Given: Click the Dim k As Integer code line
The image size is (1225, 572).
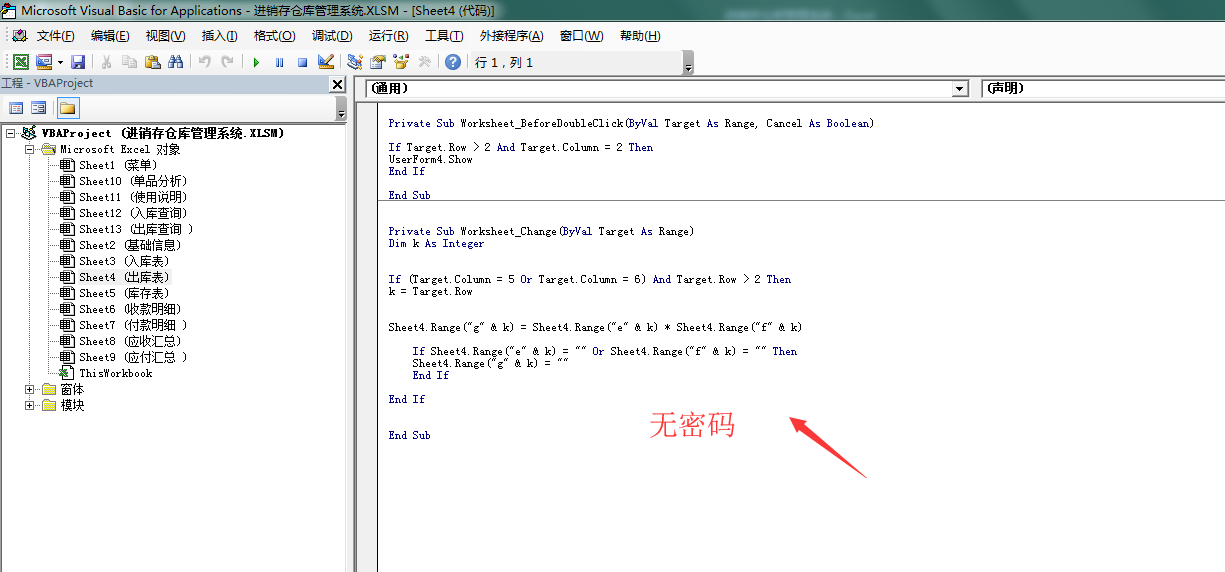Looking at the screenshot, I should click(436, 243).
